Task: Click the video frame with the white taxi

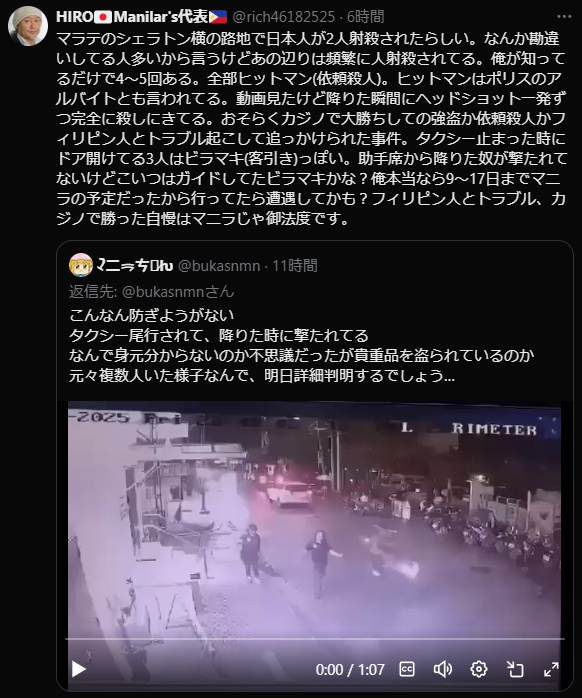Action: 315,519
